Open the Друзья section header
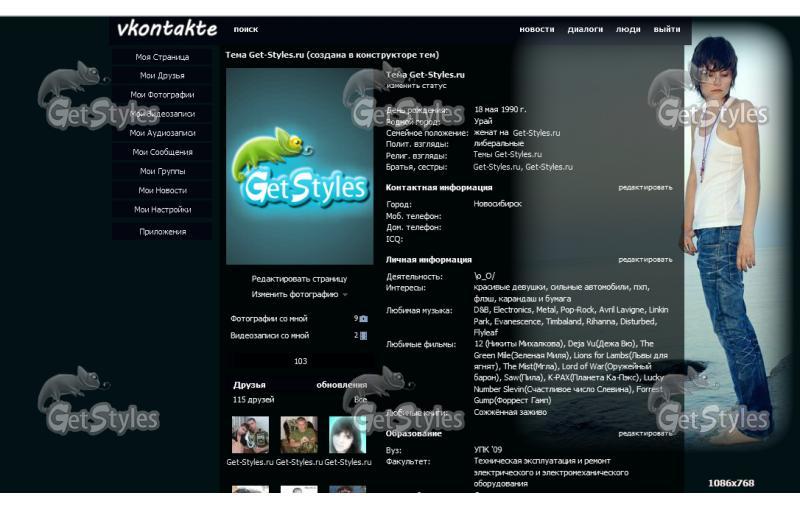The image size is (800, 509). [249, 385]
